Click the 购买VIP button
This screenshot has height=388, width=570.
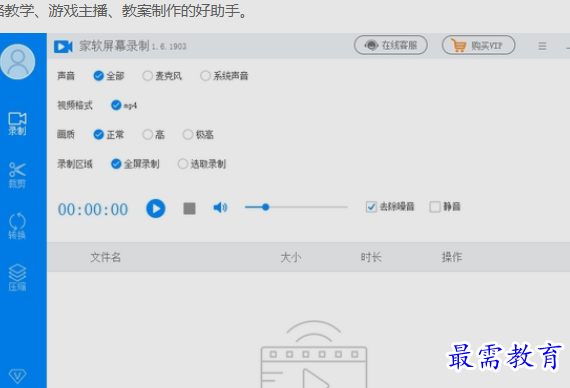pos(478,45)
